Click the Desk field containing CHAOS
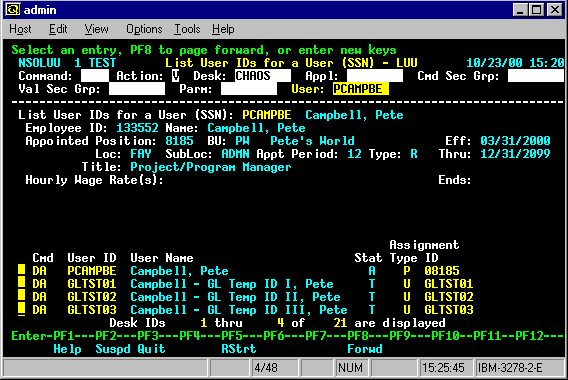This screenshot has height=380, width=568. [x=263, y=76]
